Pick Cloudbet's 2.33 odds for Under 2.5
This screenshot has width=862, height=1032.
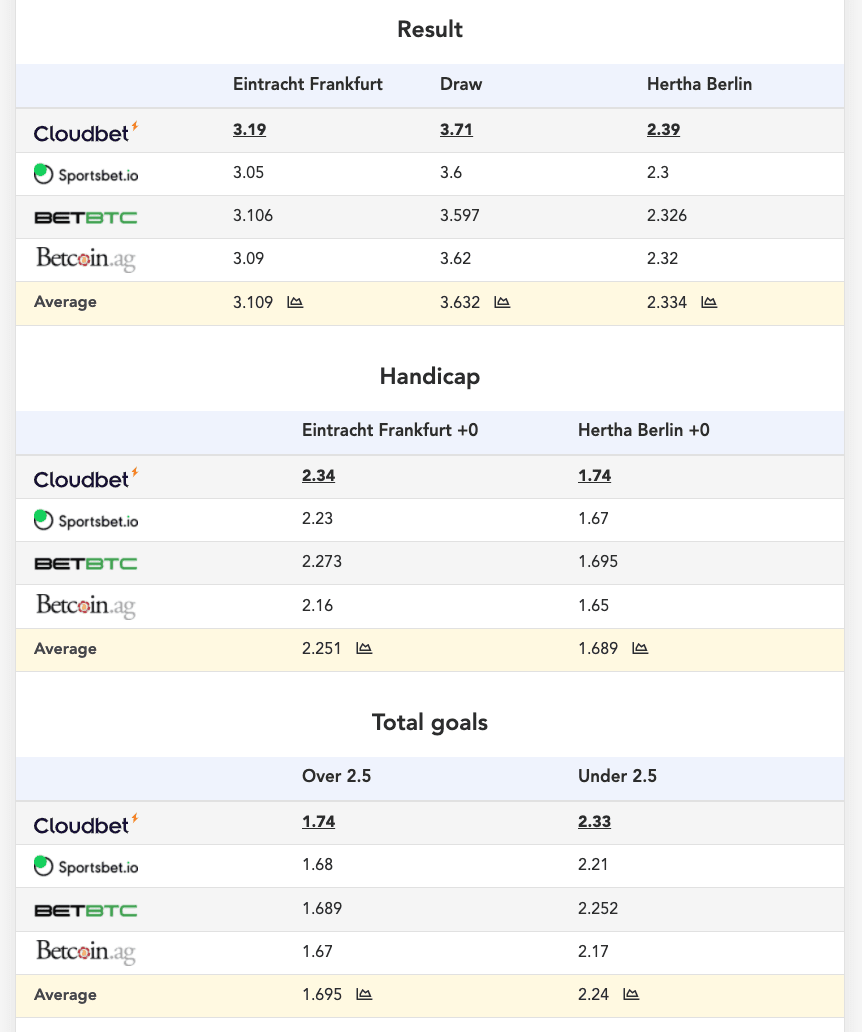595,821
